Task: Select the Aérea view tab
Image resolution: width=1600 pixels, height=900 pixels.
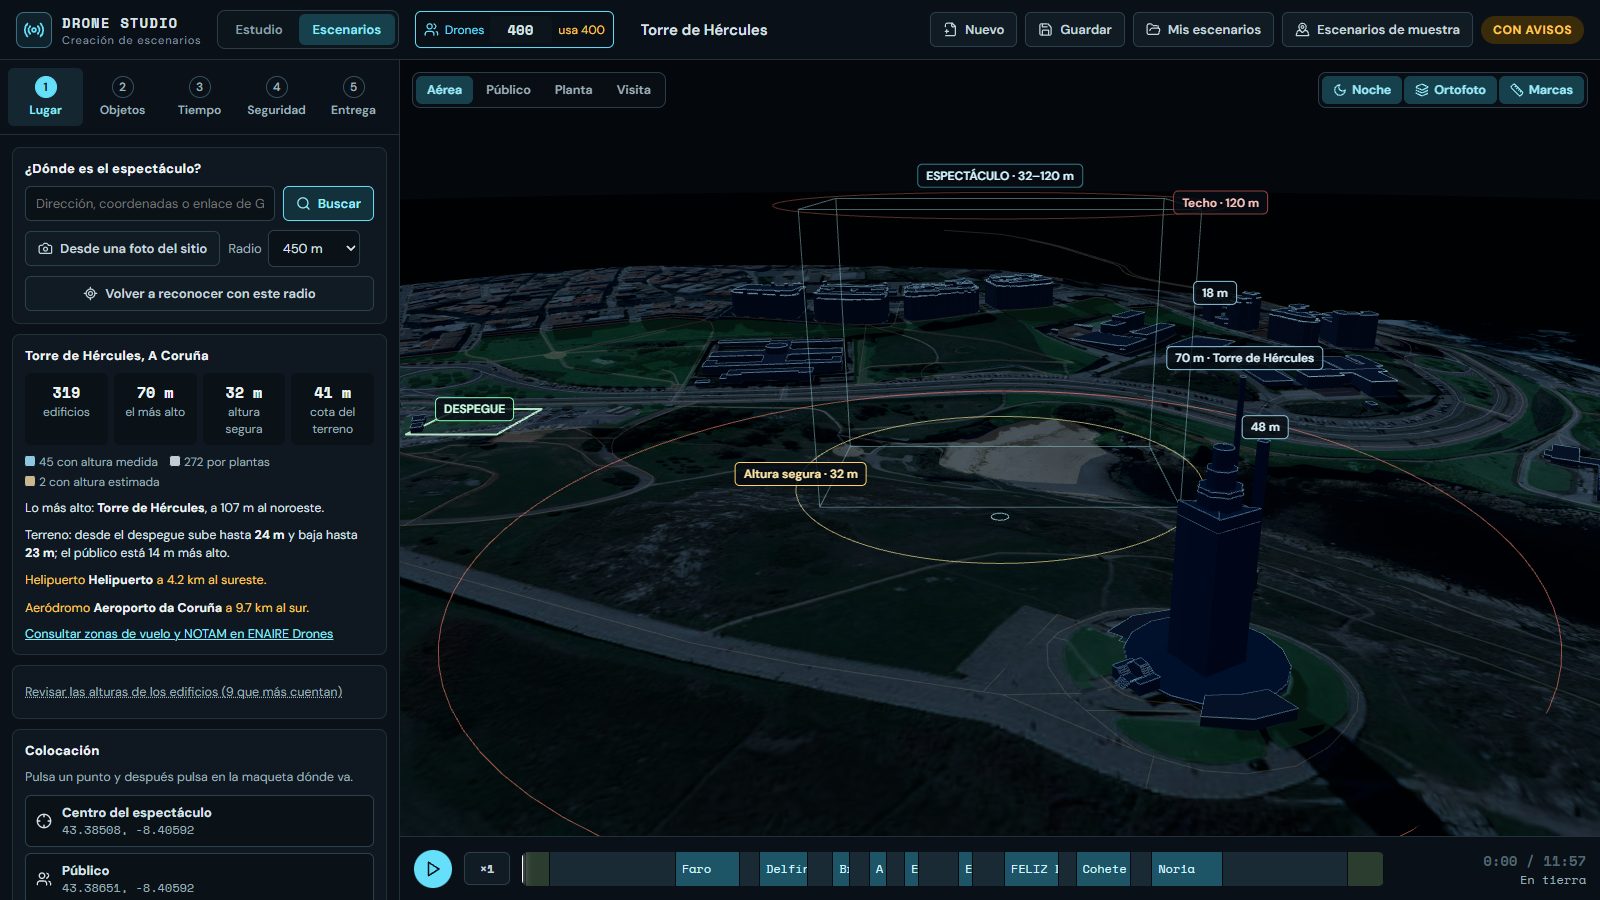Action: tap(444, 90)
